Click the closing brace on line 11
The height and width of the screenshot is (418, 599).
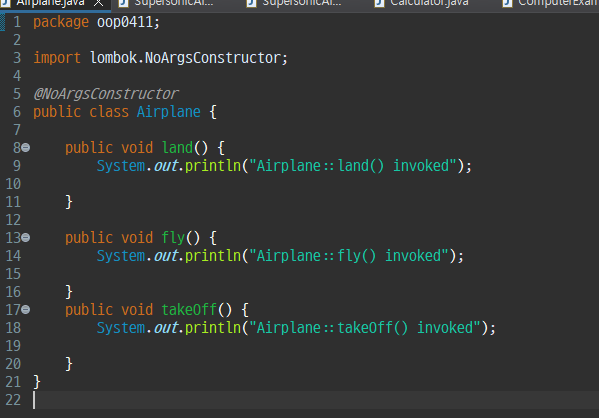69,202
